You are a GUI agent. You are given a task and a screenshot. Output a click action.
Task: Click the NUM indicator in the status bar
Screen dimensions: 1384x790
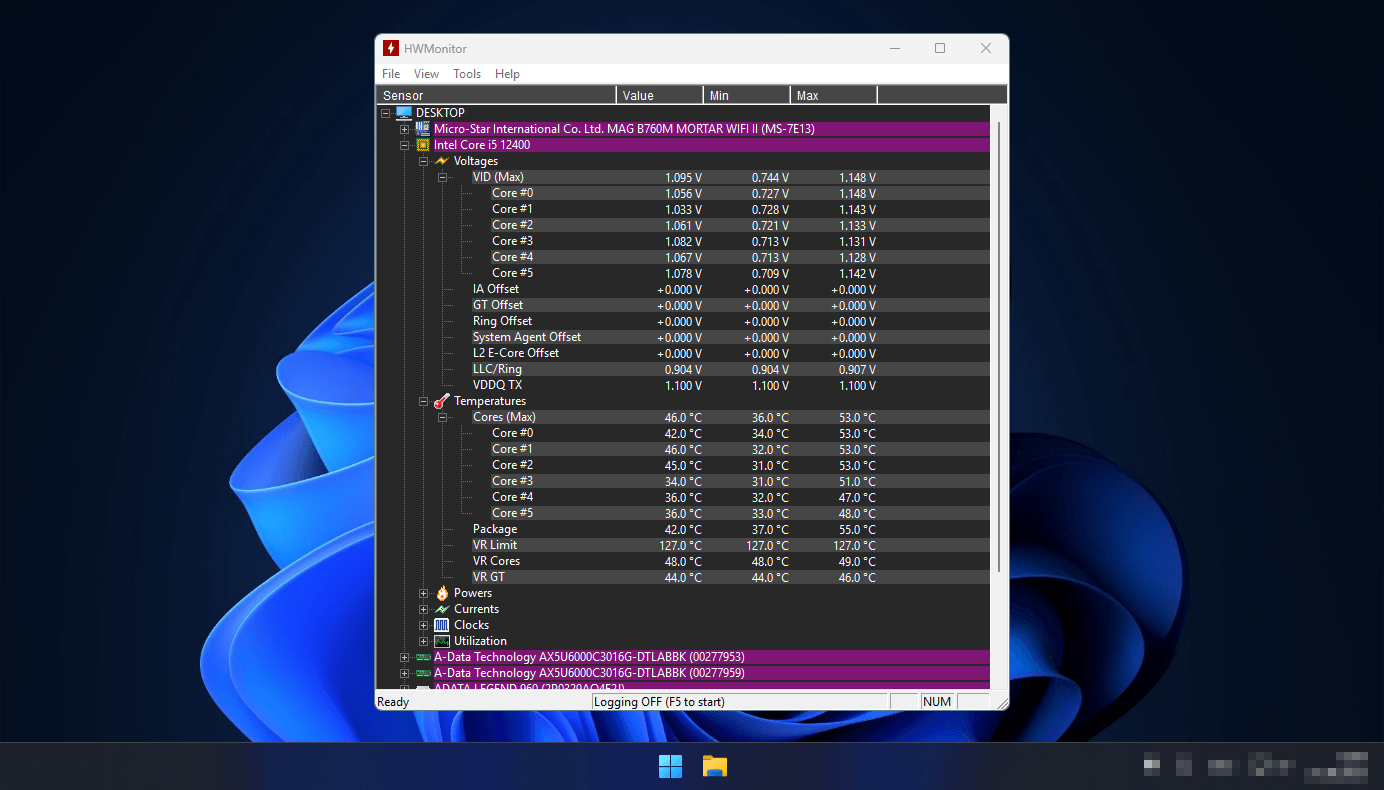point(937,702)
